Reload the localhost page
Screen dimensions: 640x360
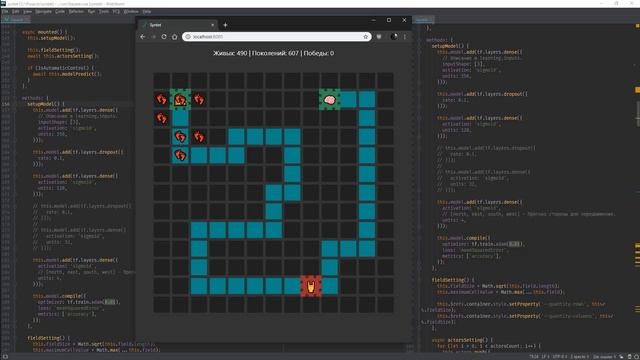(x=164, y=37)
